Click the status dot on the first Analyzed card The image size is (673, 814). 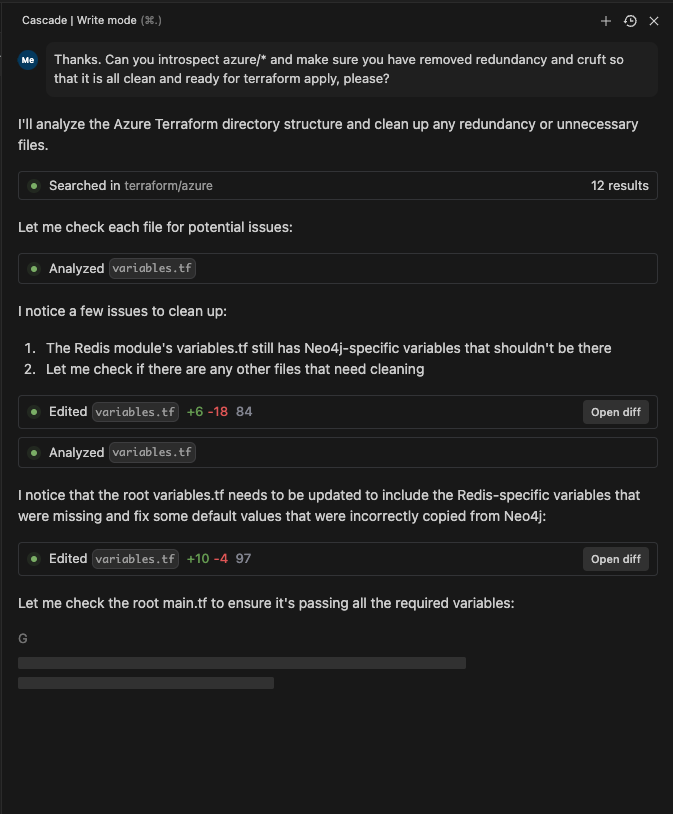click(x=34, y=268)
